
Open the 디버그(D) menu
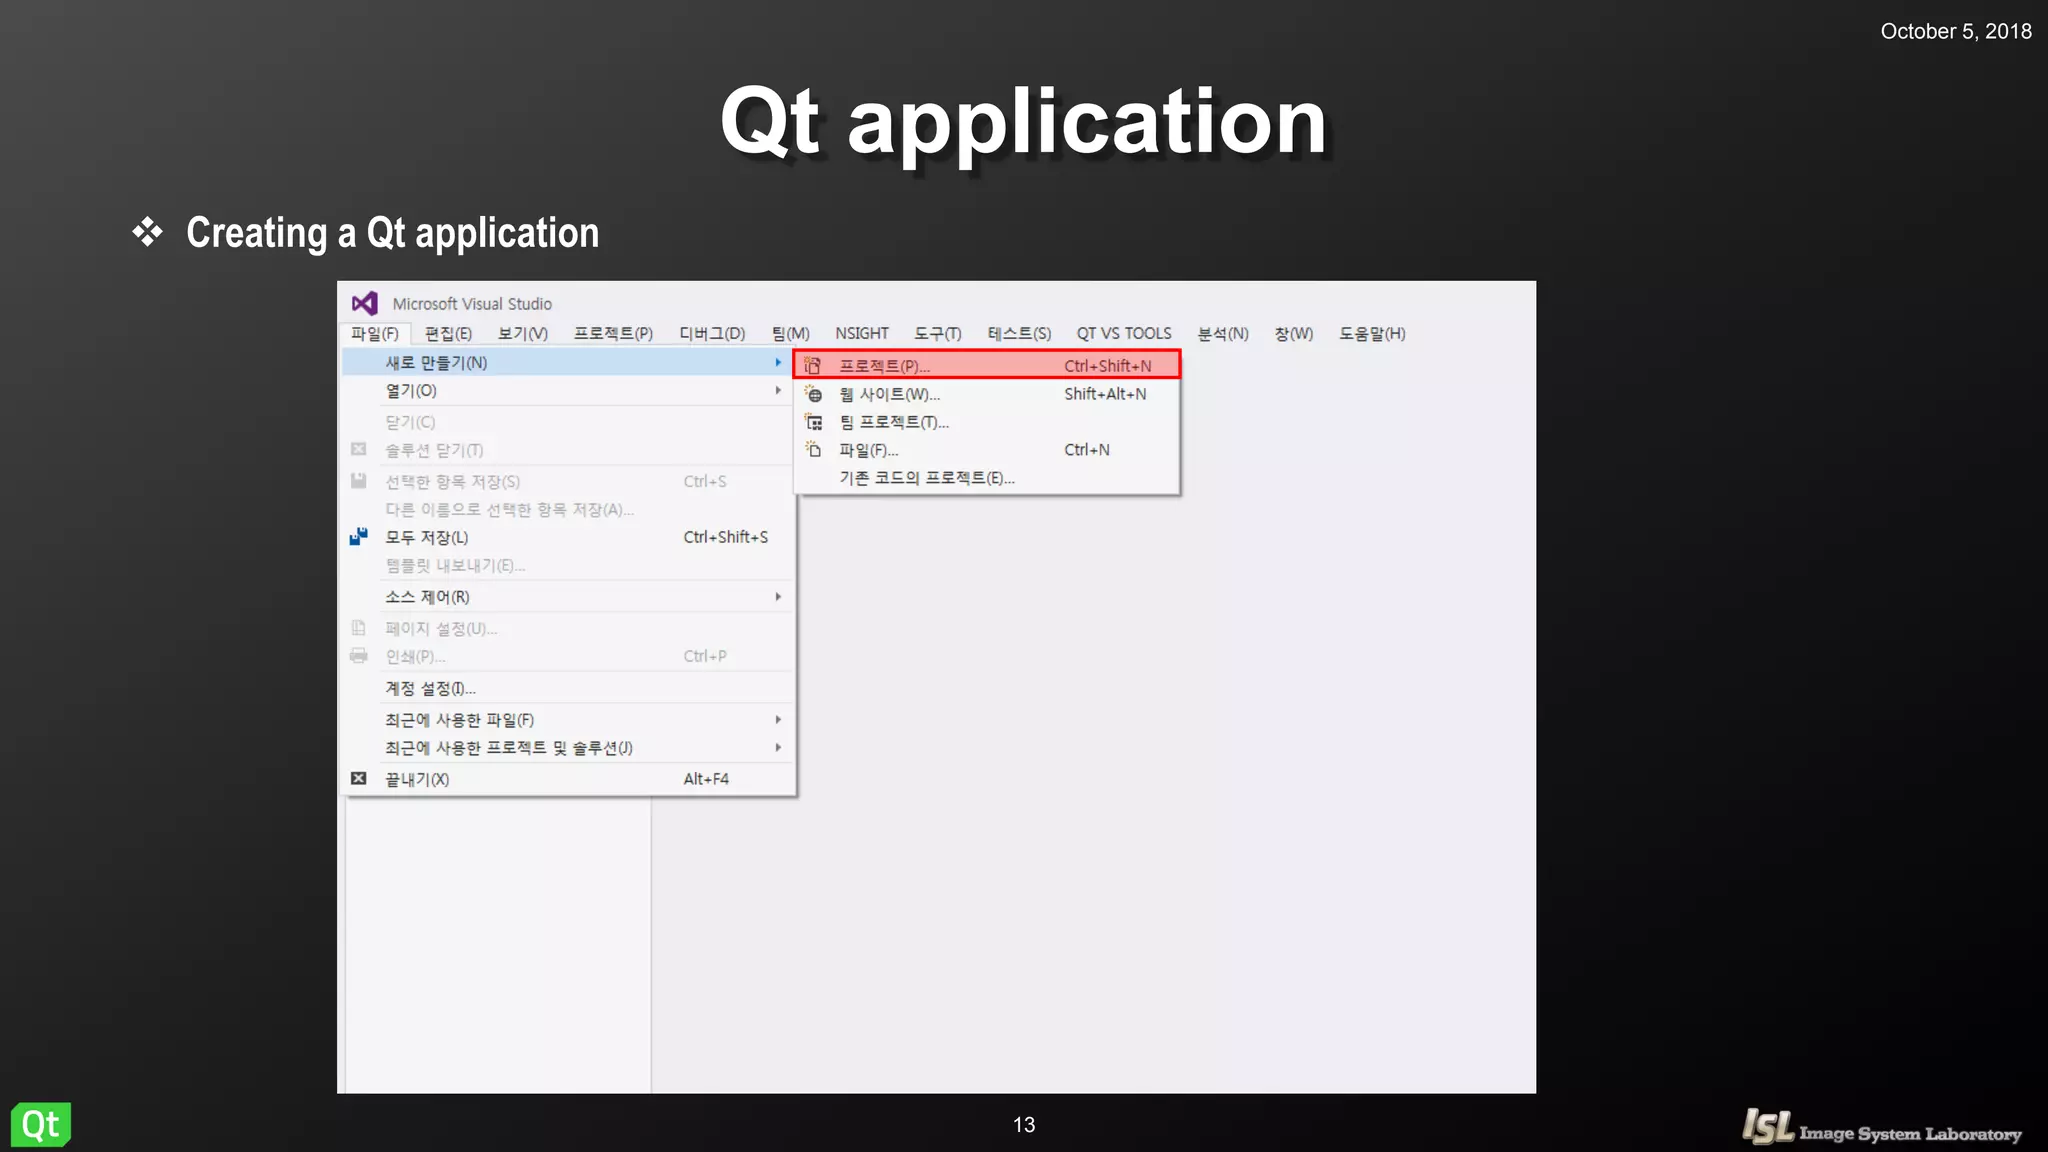[x=712, y=333]
